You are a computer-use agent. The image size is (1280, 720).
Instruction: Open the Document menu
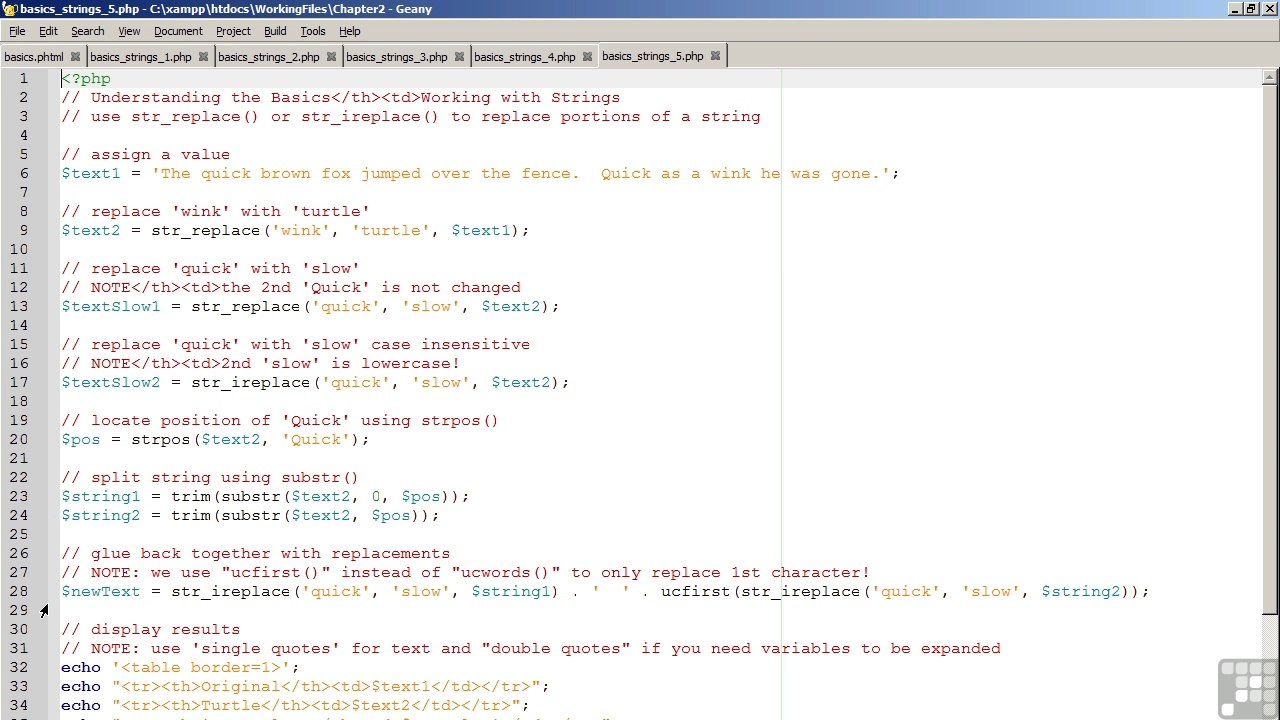(x=178, y=31)
